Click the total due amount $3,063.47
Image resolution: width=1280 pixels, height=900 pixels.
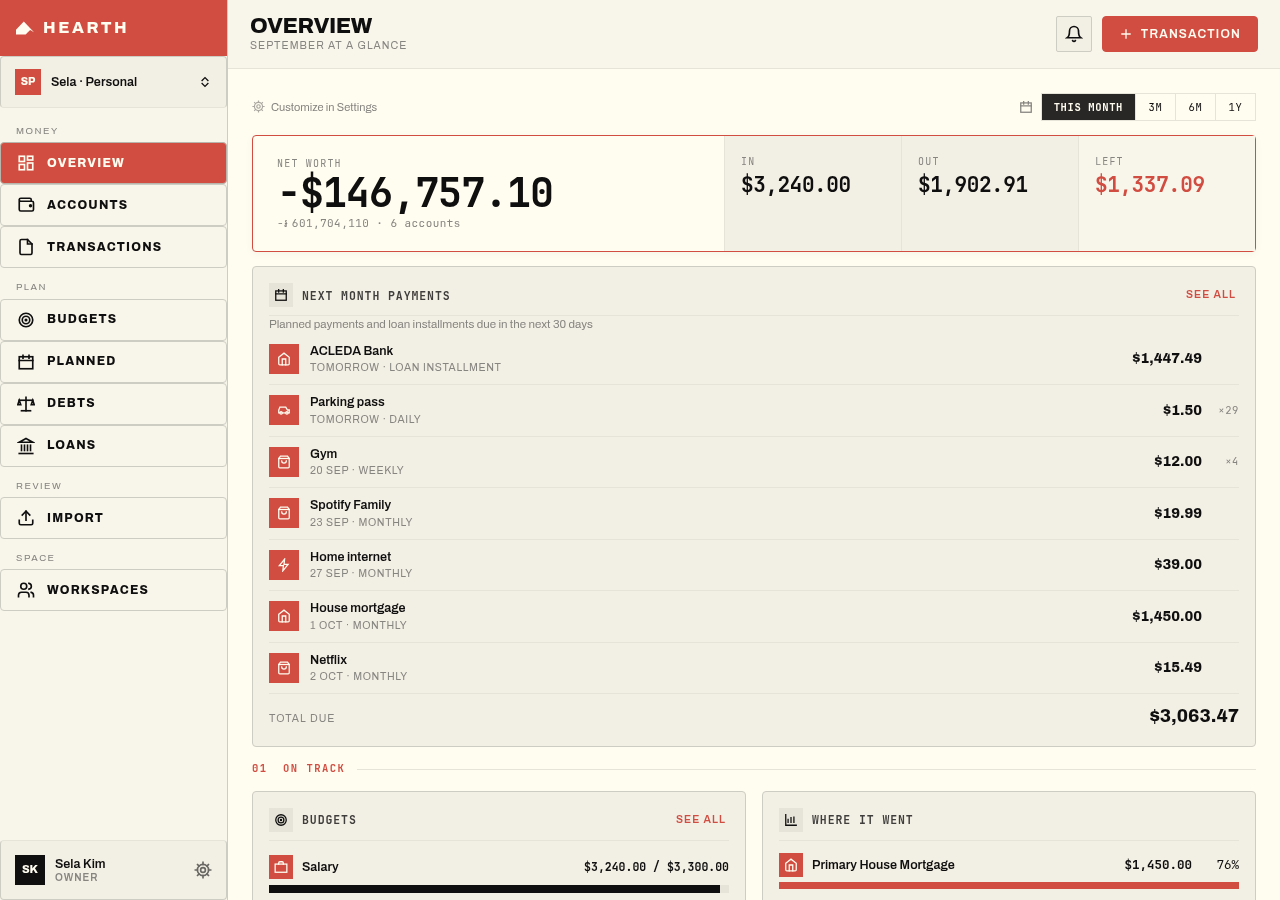click(1194, 716)
